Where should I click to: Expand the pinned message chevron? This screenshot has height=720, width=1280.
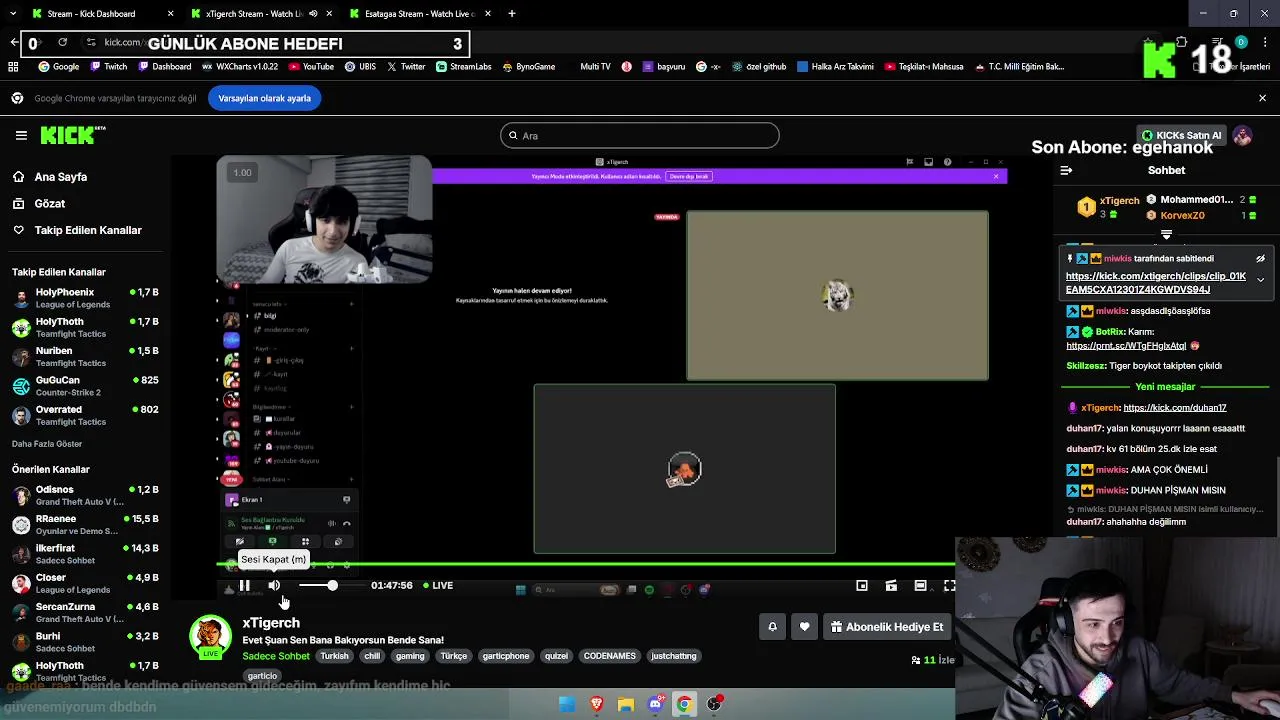point(1260,280)
